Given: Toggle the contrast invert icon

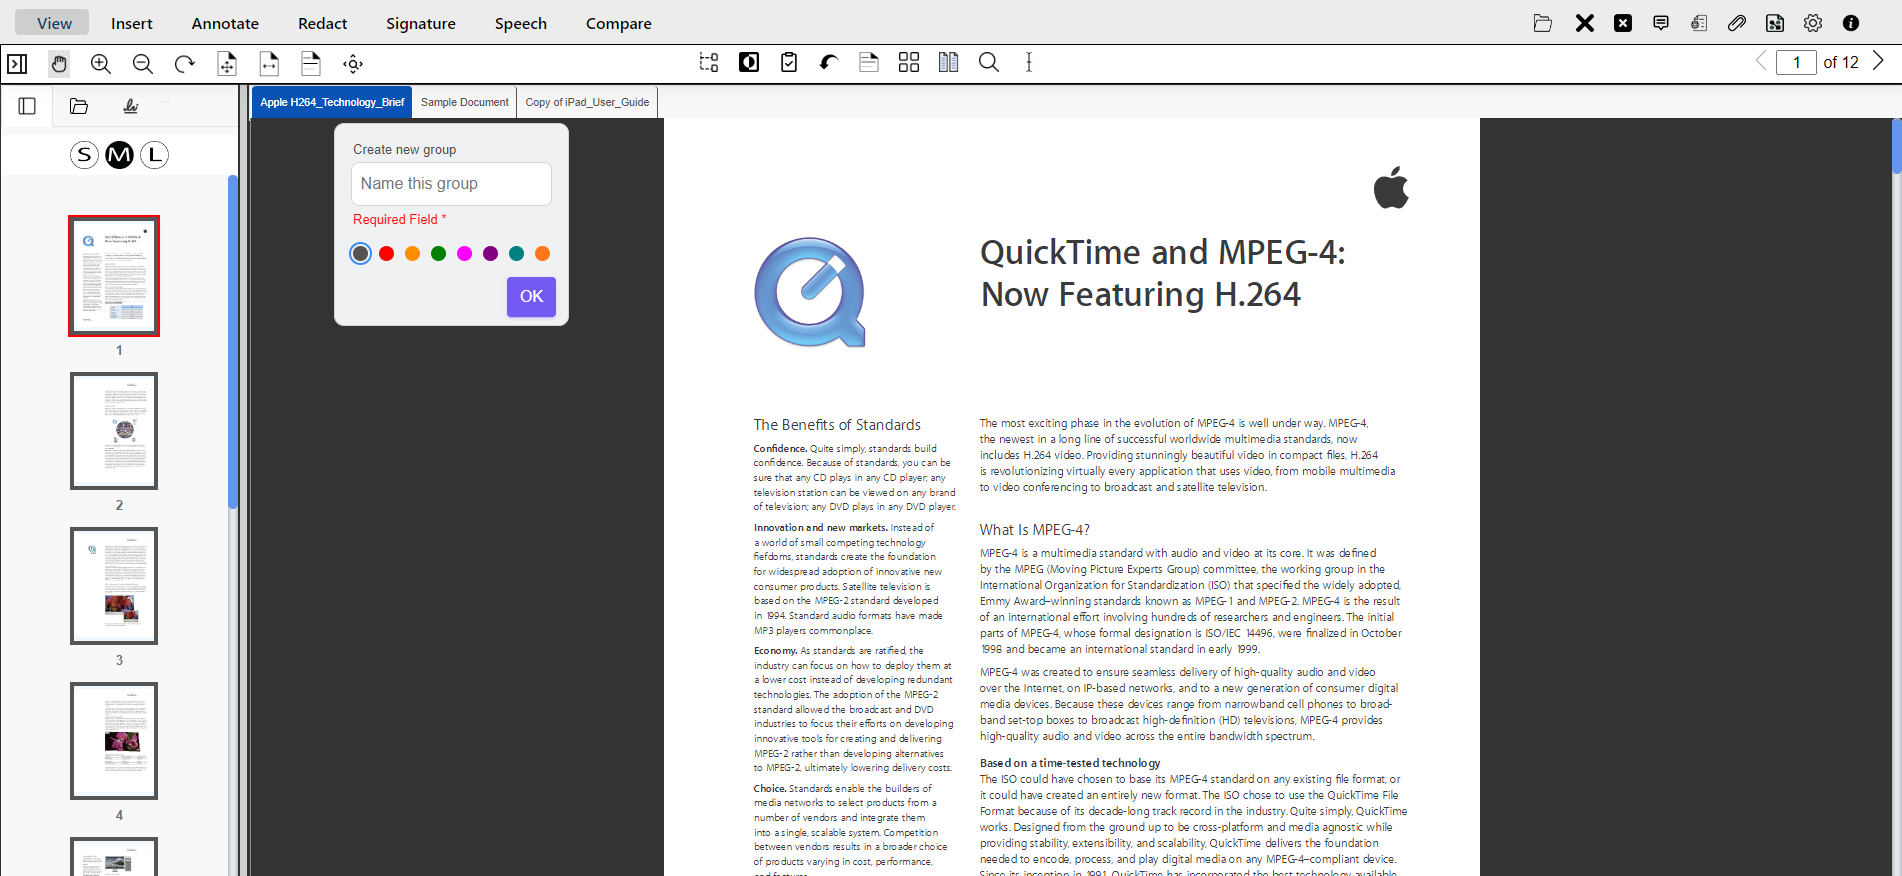Looking at the screenshot, I should point(749,62).
